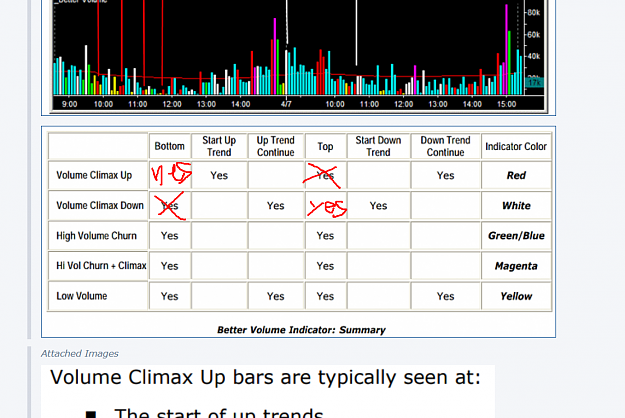The height and width of the screenshot is (418, 625).
Task: Open the Better Volume Indicator summary table image
Action: click(x=299, y=232)
